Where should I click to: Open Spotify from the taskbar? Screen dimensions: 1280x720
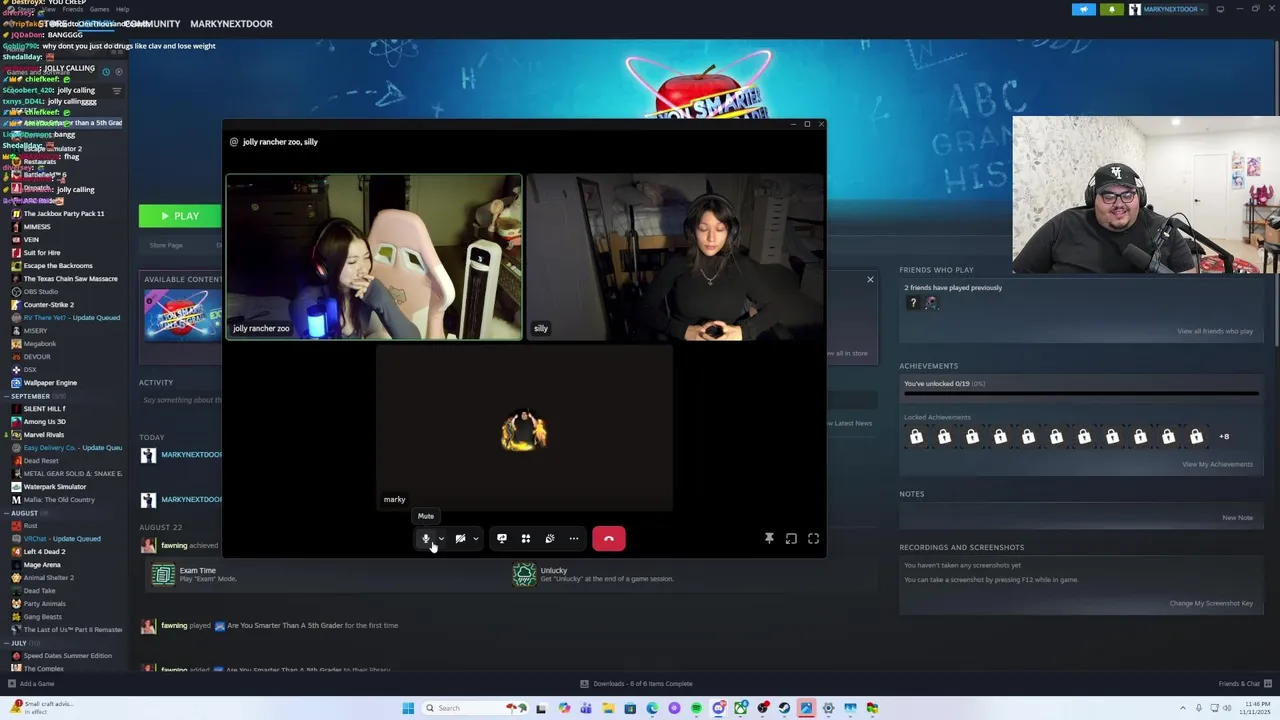pyautogui.click(x=696, y=708)
